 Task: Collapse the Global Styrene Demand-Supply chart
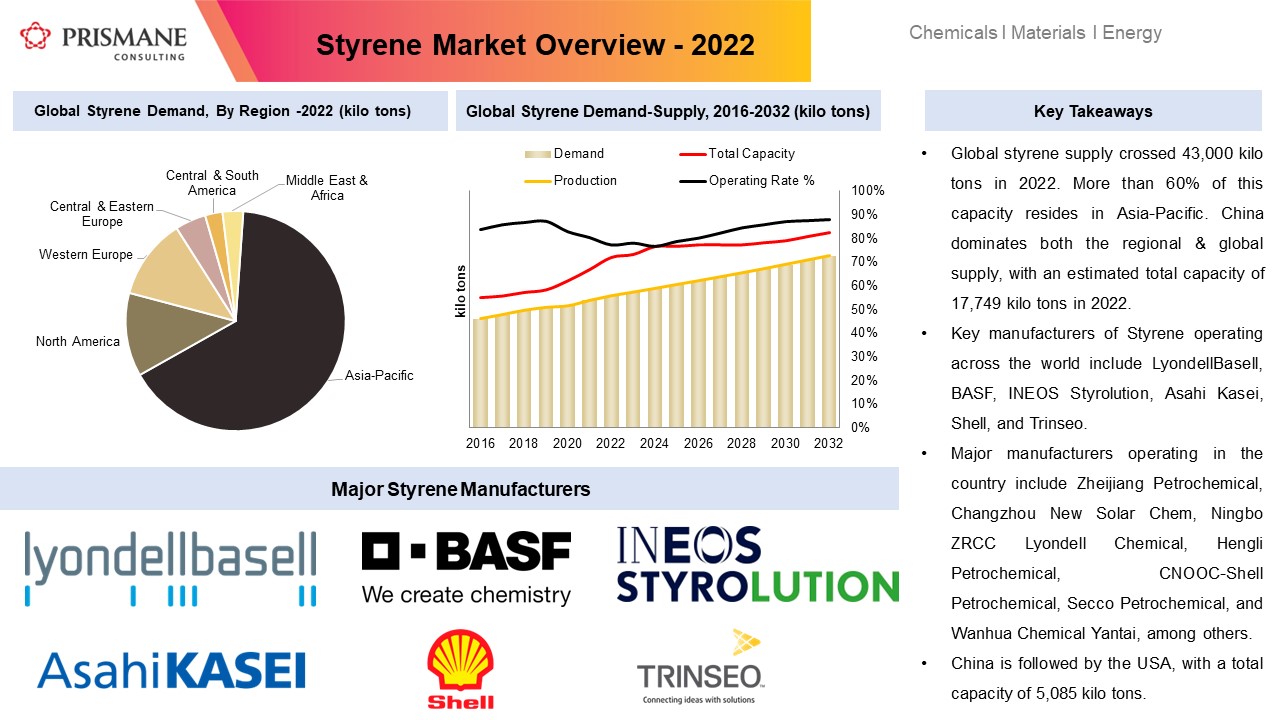click(x=668, y=111)
